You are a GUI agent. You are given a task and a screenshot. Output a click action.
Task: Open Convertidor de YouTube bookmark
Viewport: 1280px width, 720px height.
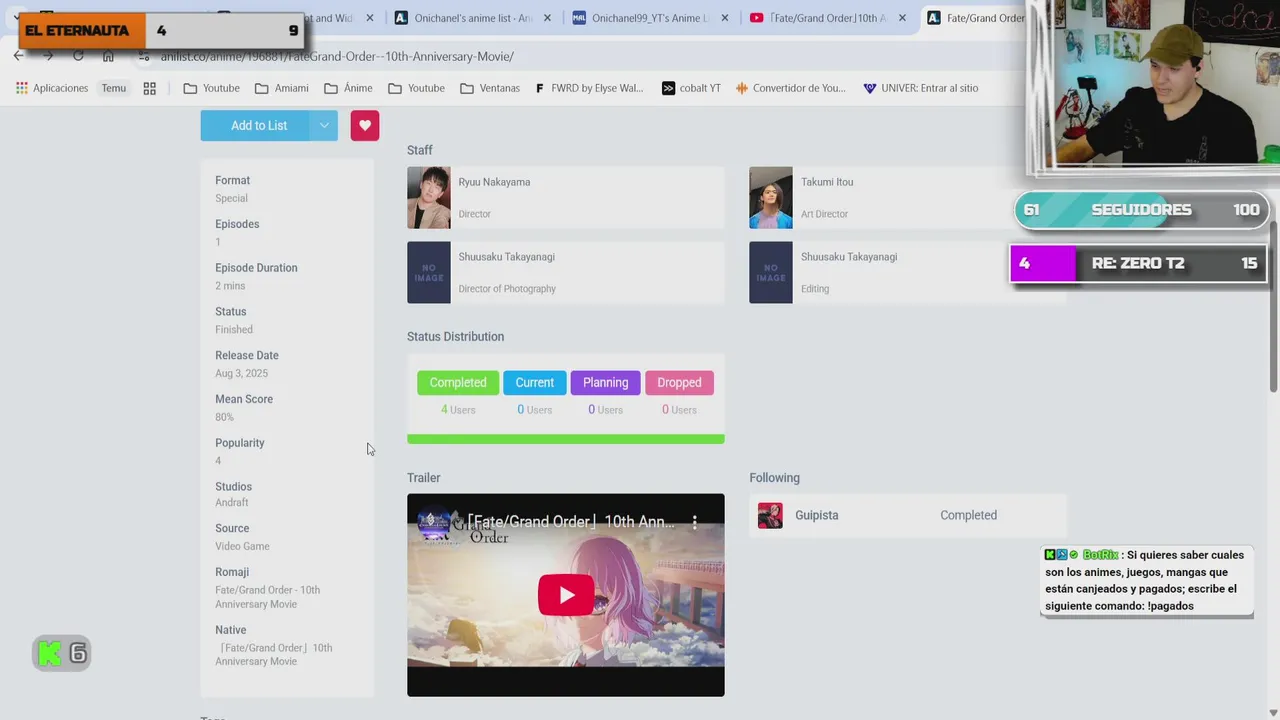(791, 88)
